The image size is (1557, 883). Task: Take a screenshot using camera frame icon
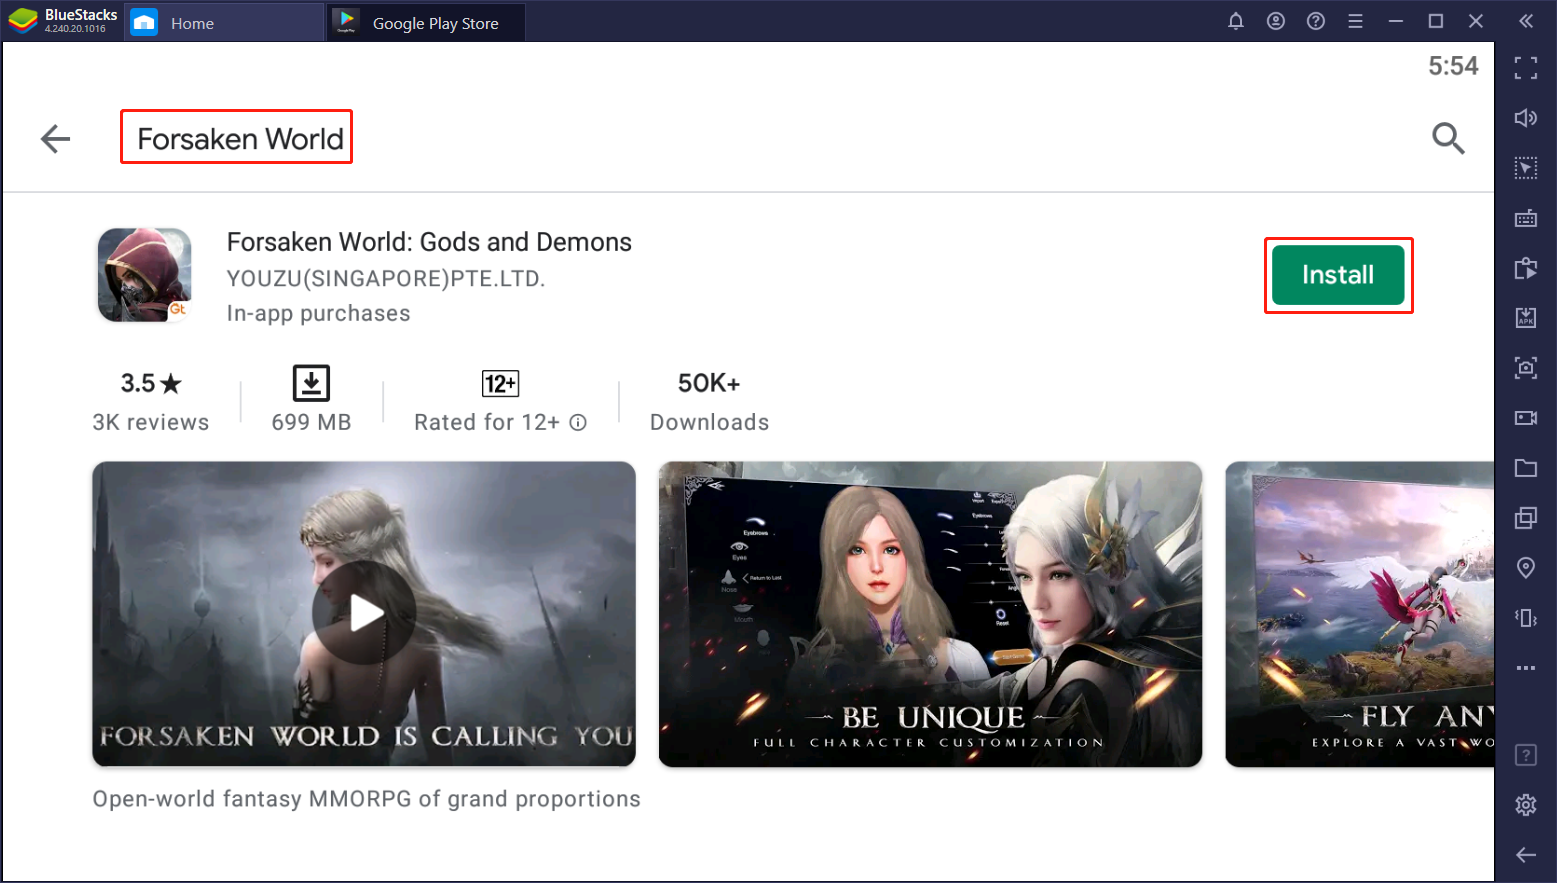(1526, 368)
